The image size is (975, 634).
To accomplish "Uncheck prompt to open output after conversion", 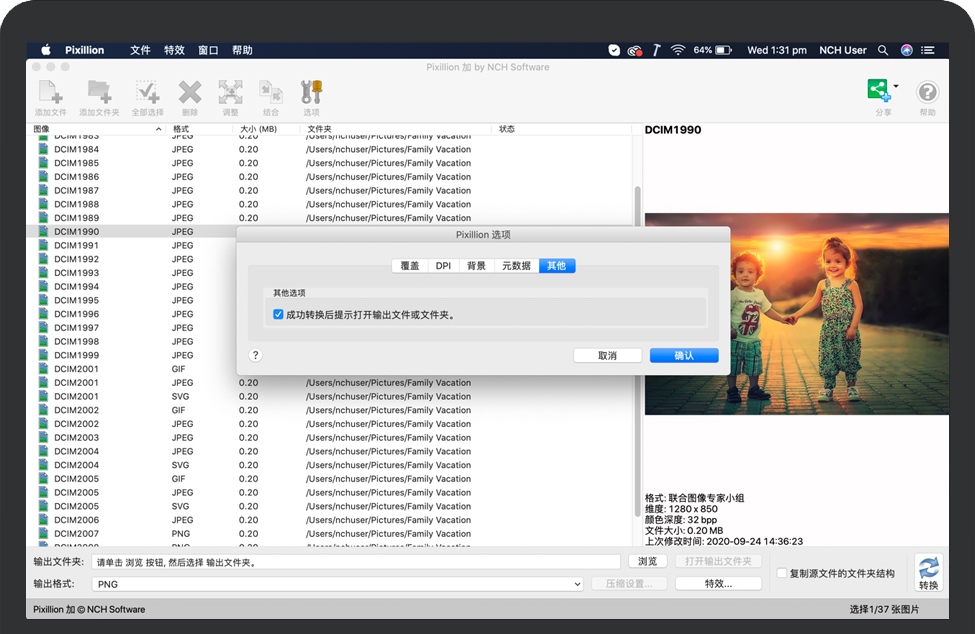I will click(277, 314).
